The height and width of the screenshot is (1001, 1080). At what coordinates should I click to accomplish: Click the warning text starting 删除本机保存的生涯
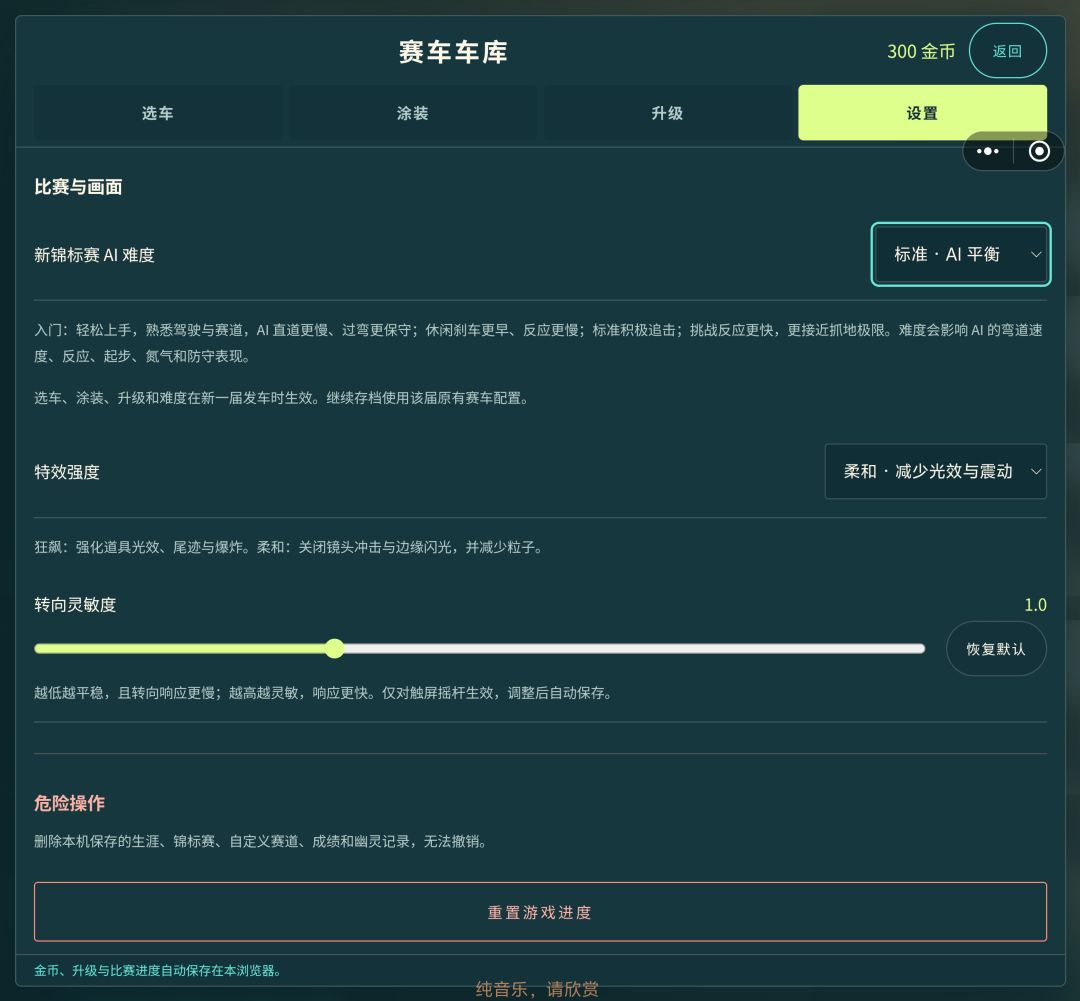[x=261, y=841]
